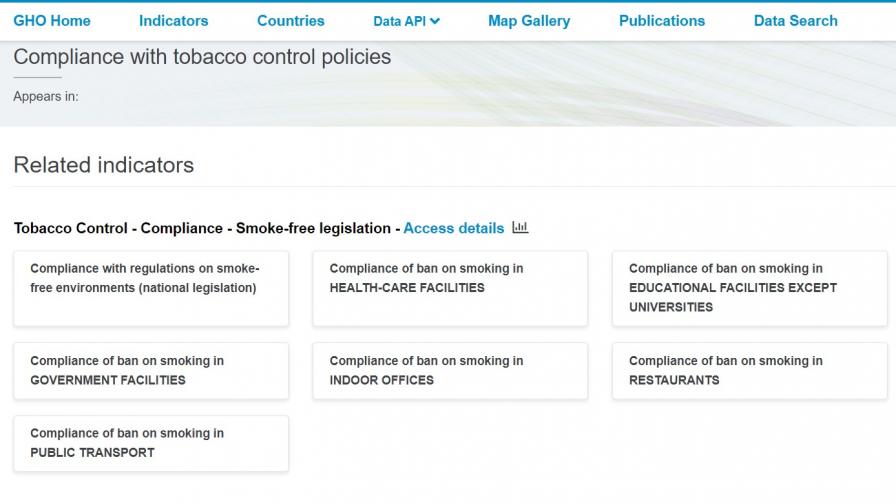Select Publications in the navigation bar
The height and width of the screenshot is (504, 896).
point(662,21)
